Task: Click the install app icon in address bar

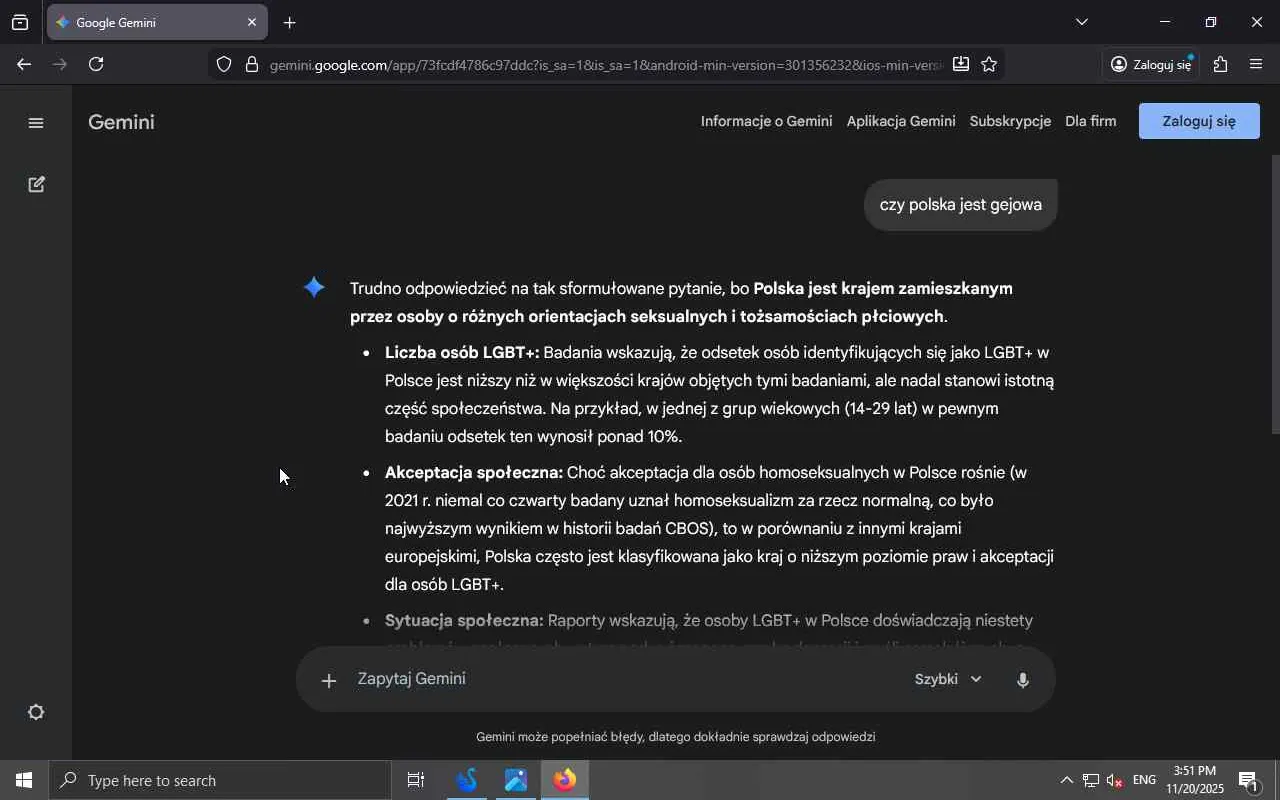Action: [x=961, y=65]
